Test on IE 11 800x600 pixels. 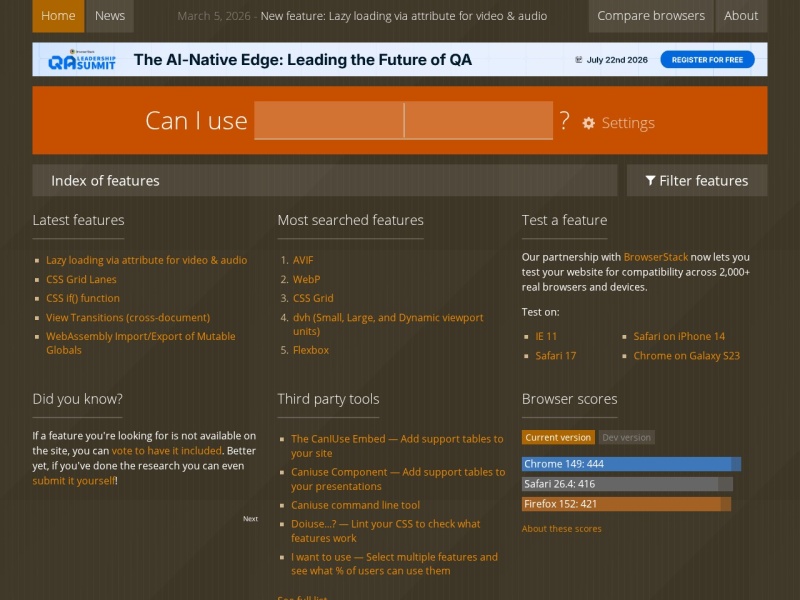click(546, 337)
